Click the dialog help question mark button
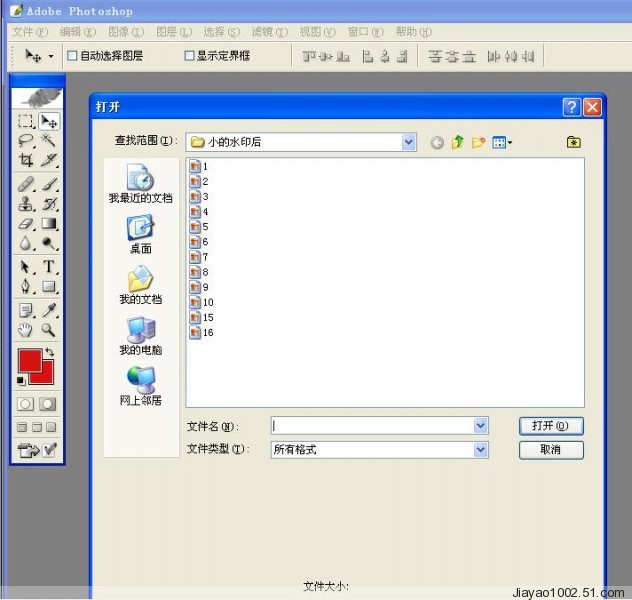 click(572, 107)
